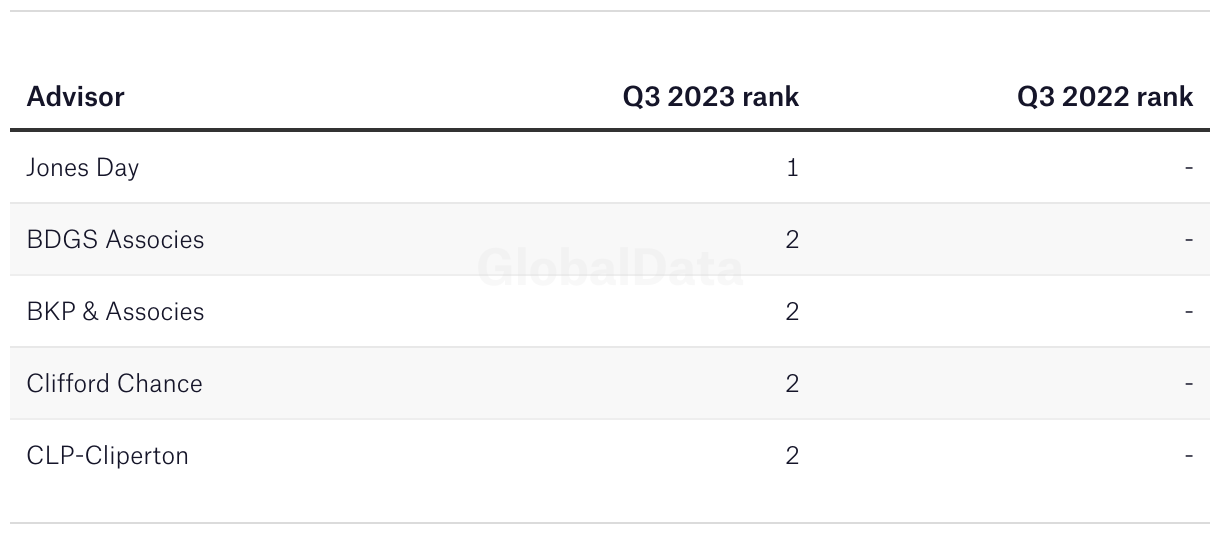Click Jones Day's Q3 2022 rank dash
This screenshot has width=1220, height=534.
click(x=1189, y=168)
